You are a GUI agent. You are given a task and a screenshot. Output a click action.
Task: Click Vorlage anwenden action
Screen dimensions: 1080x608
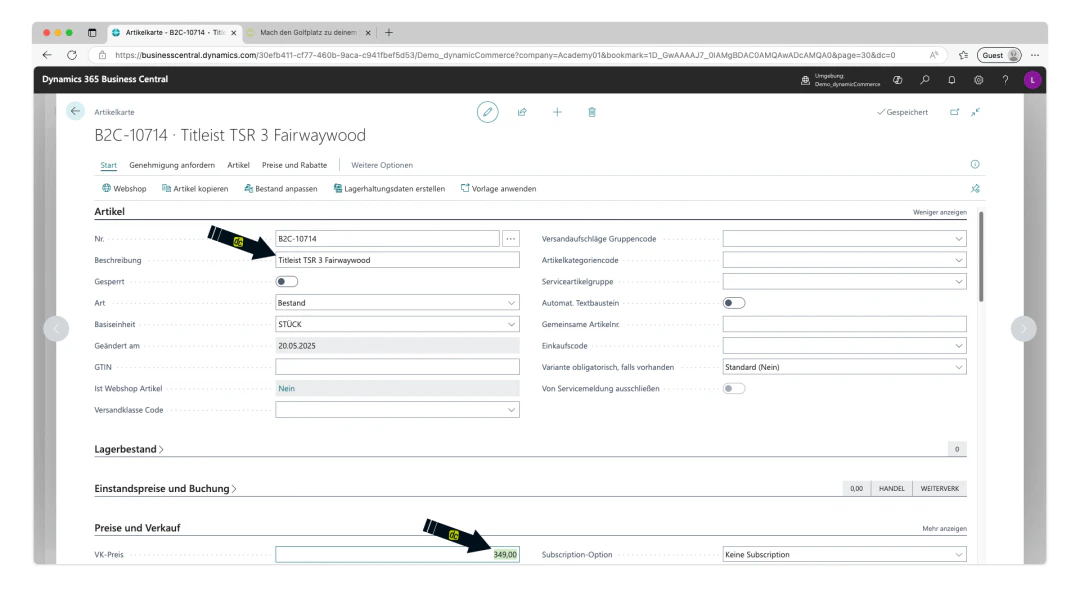(x=499, y=189)
